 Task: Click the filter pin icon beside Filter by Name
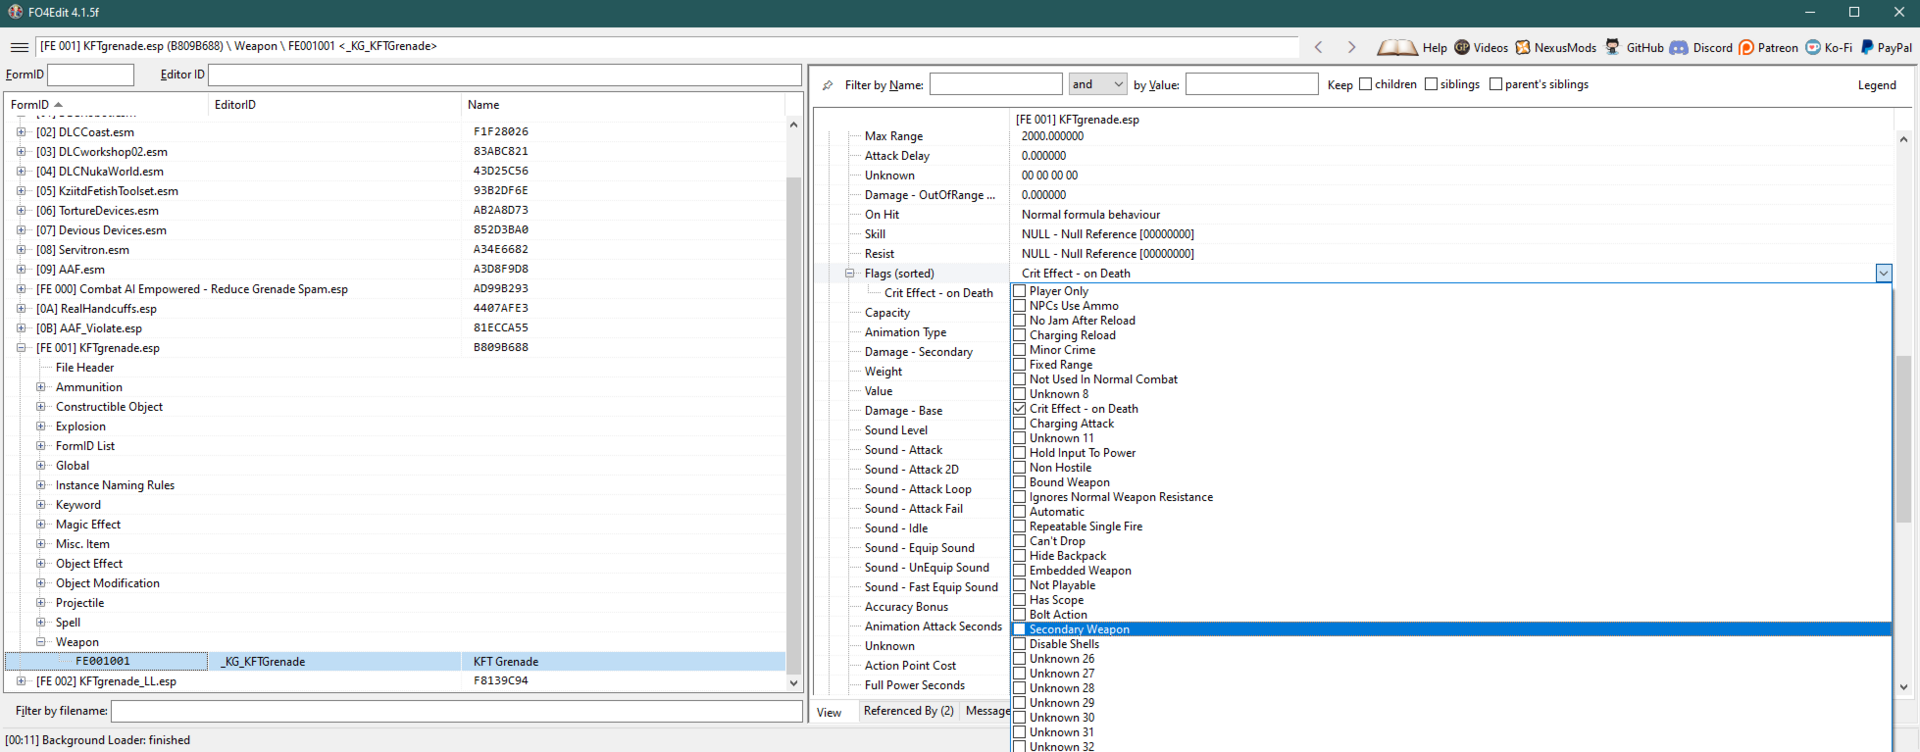[x=828, y=85]
